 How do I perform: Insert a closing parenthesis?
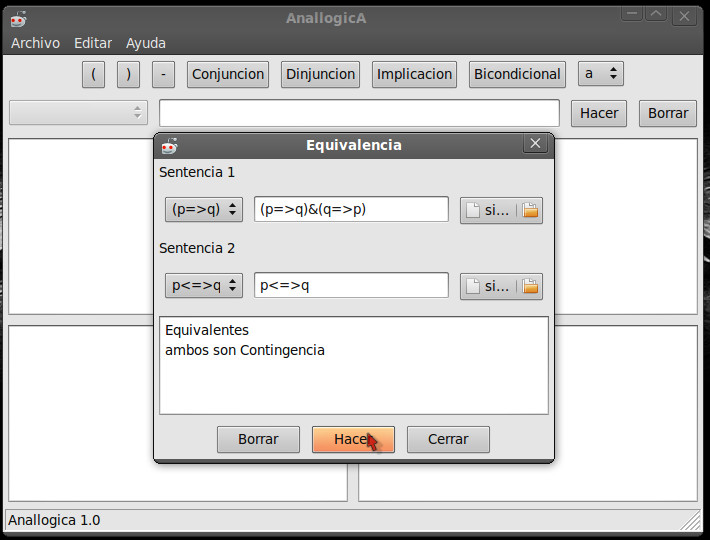(x=128, y=74)
